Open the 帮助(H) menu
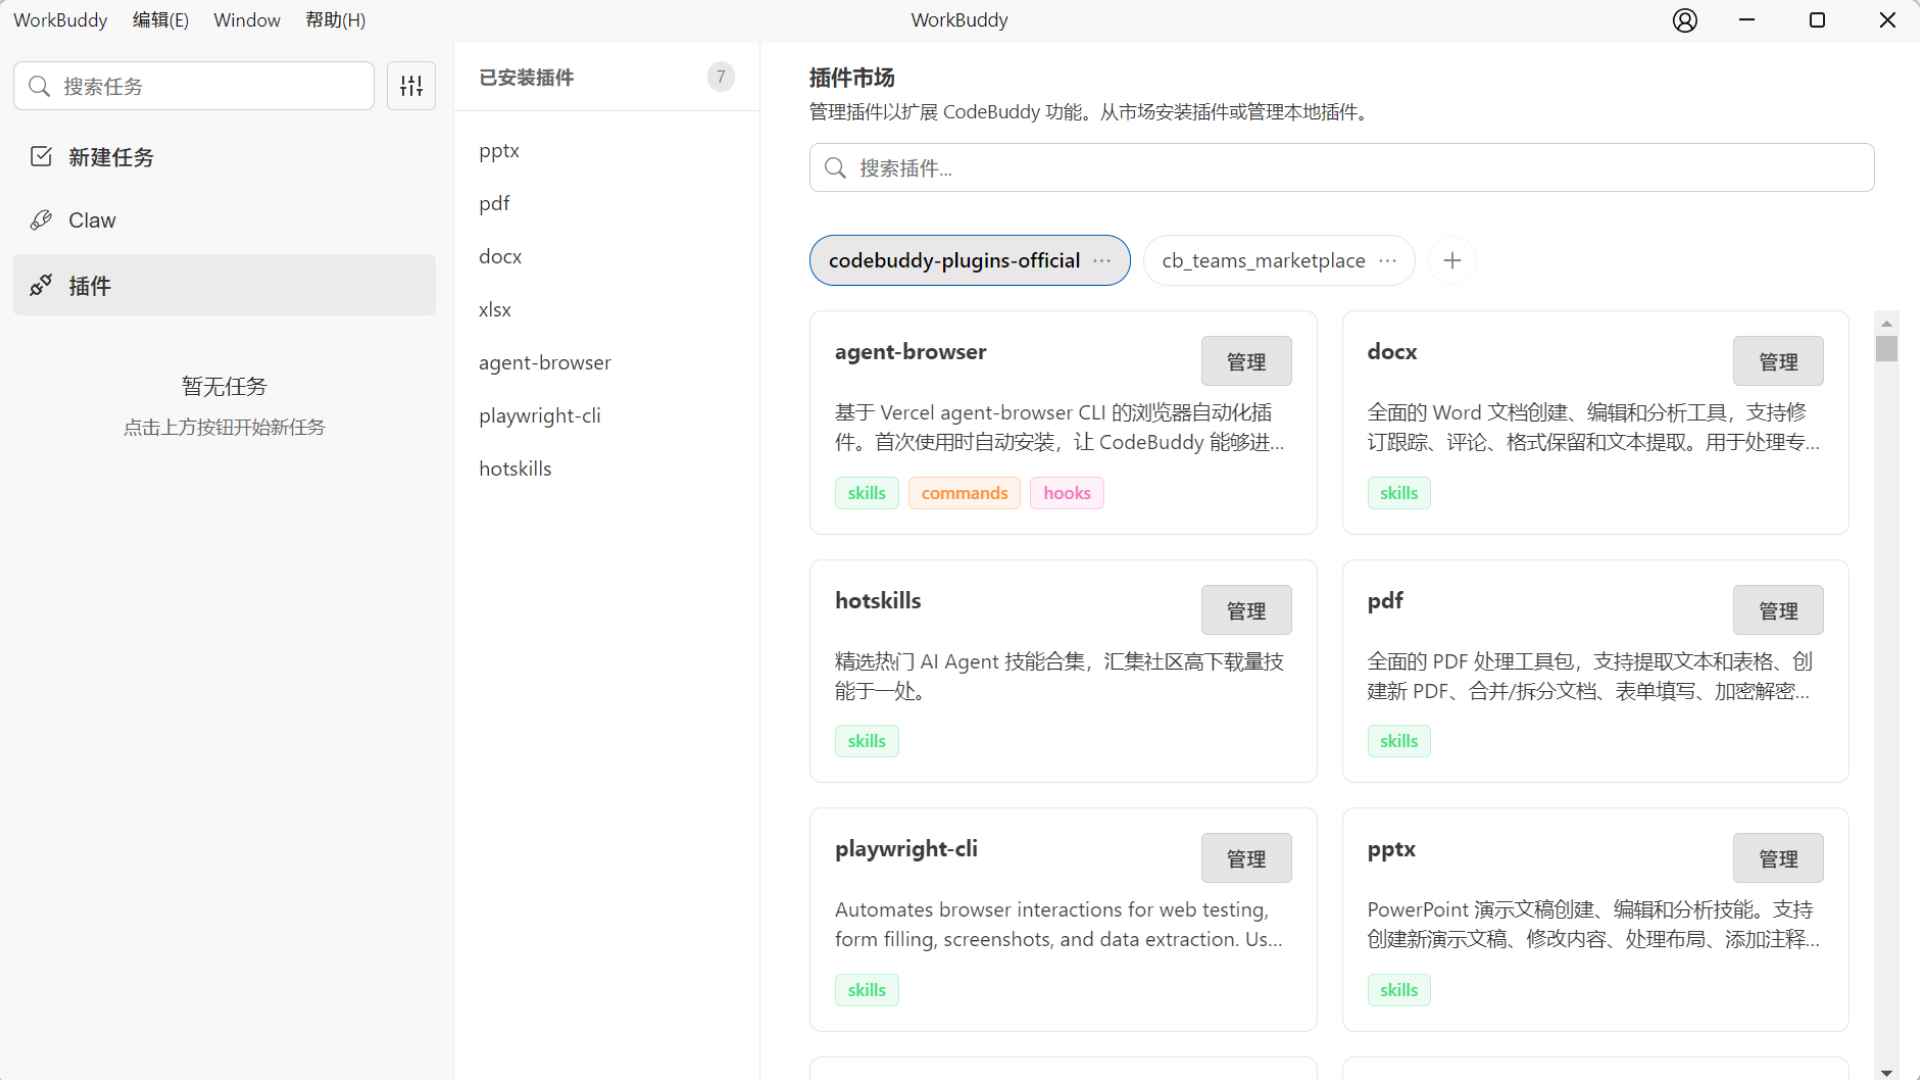 [x=335, y=20]
